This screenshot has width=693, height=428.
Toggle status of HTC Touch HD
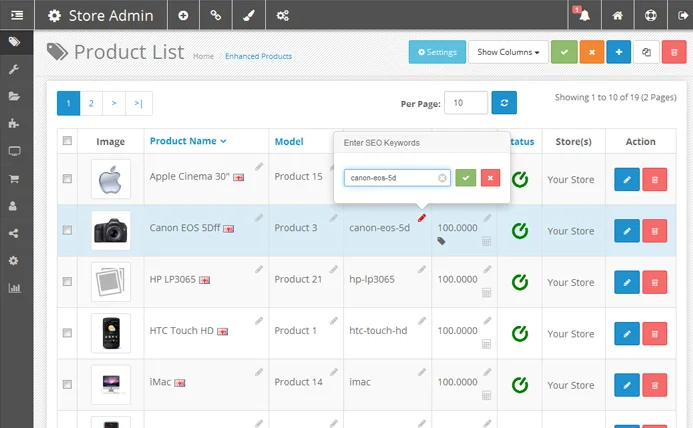pos(520,333)
